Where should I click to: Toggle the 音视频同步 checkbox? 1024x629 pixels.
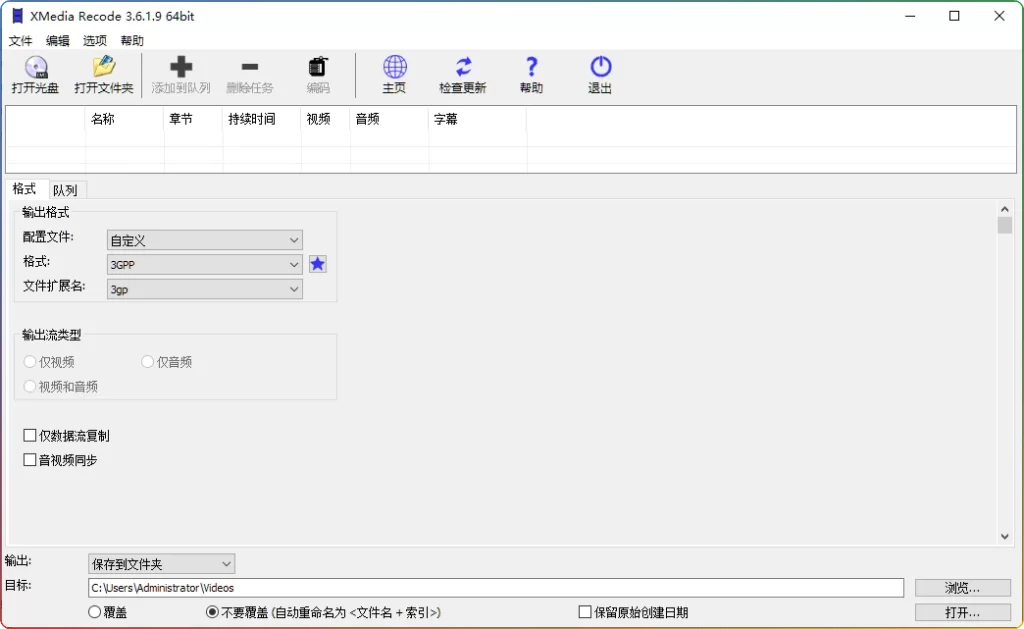click(30, 460)
